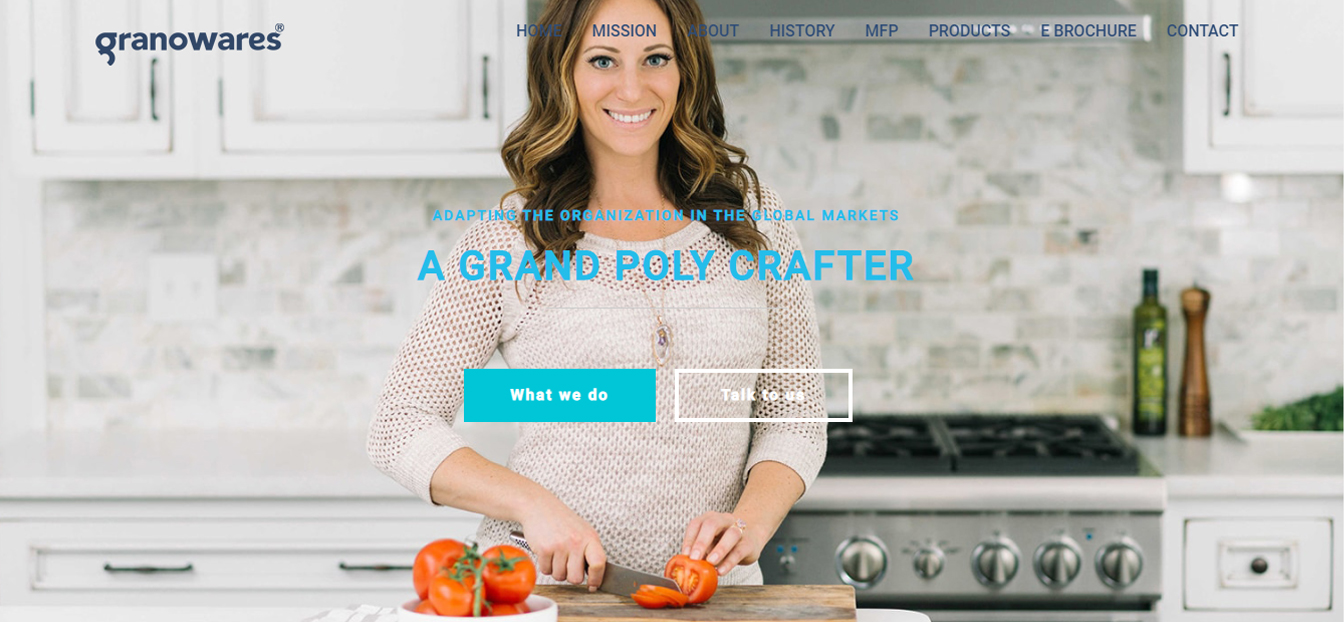
Task: Open the HOME menu item
Action: pos(539,31)
